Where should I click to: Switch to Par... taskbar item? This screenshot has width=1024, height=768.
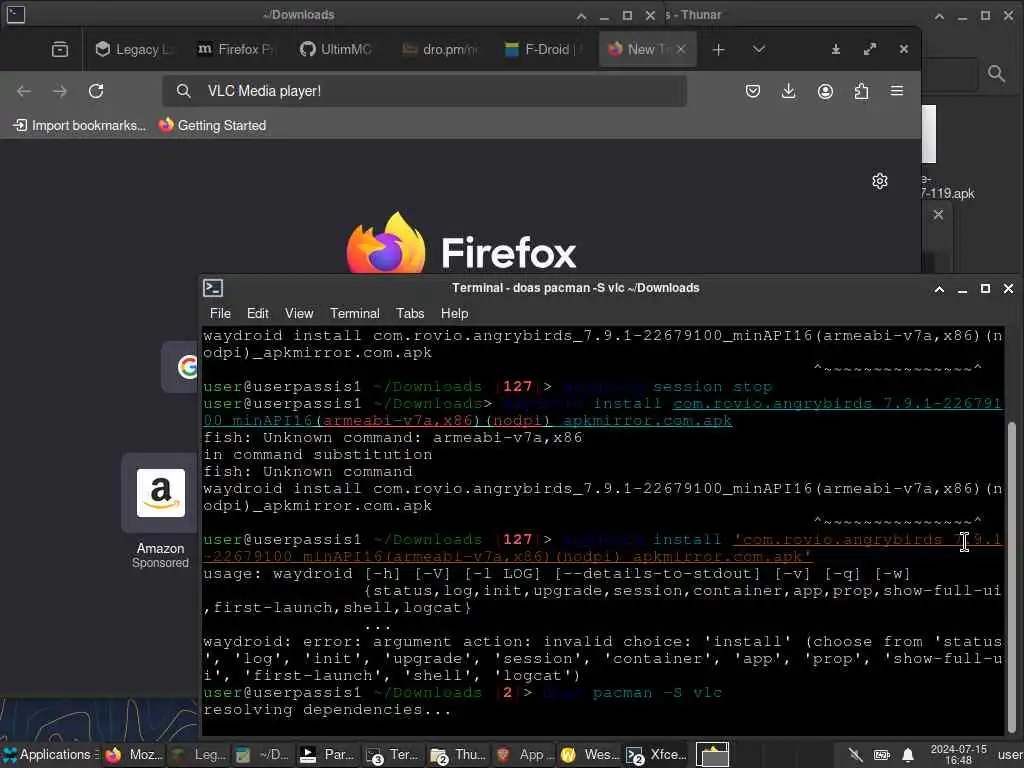point(328,755)
